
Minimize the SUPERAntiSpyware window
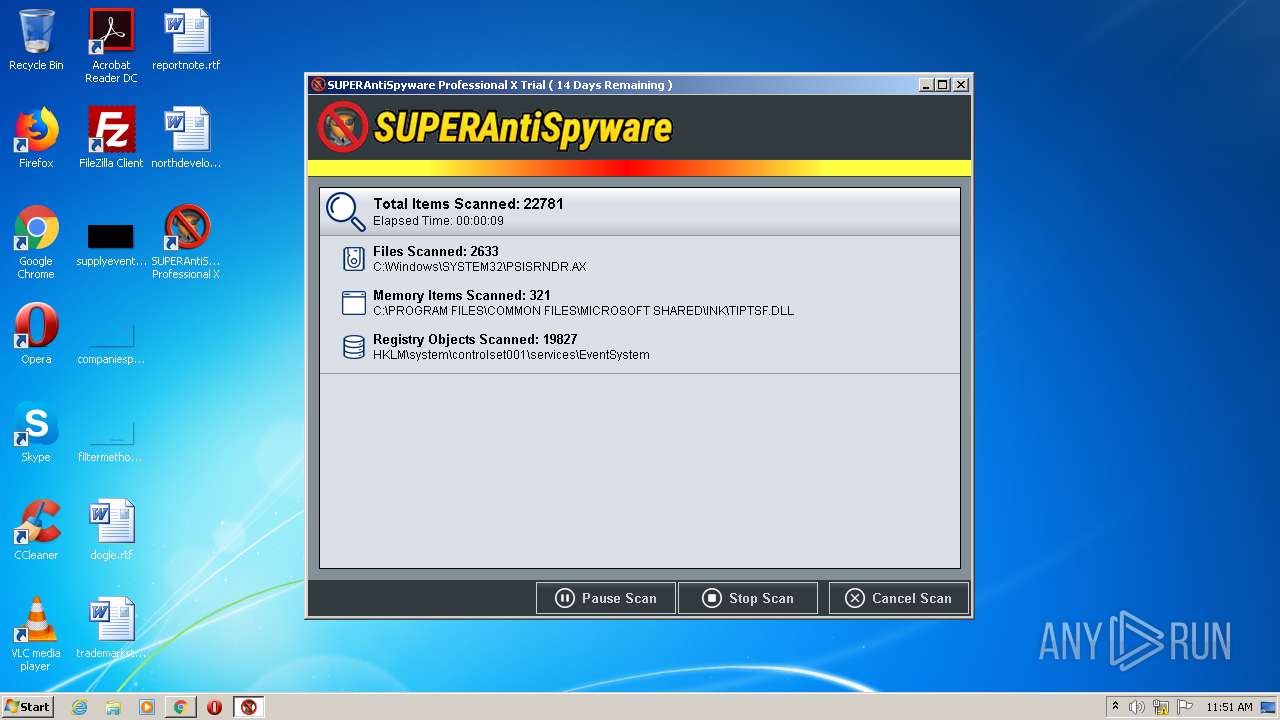point(926,85)
